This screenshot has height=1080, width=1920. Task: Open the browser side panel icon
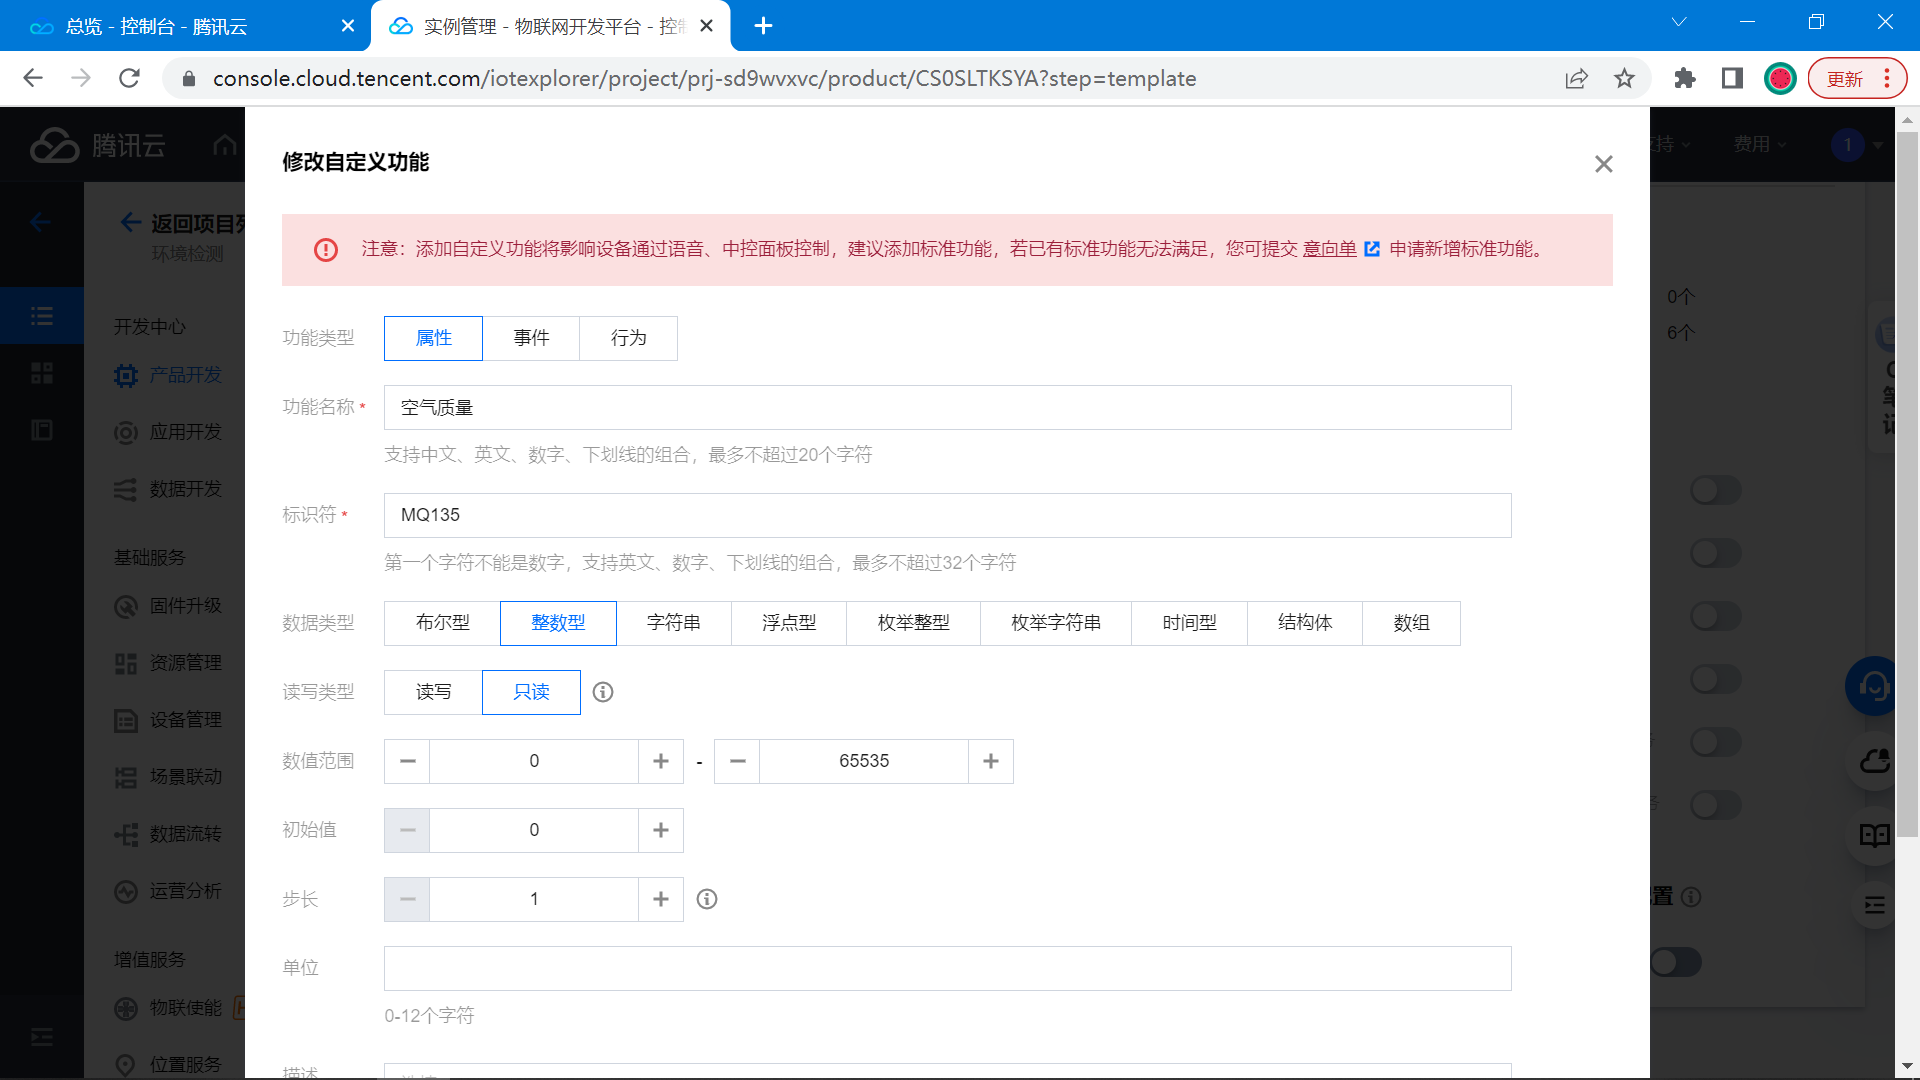pos(1732,78)
